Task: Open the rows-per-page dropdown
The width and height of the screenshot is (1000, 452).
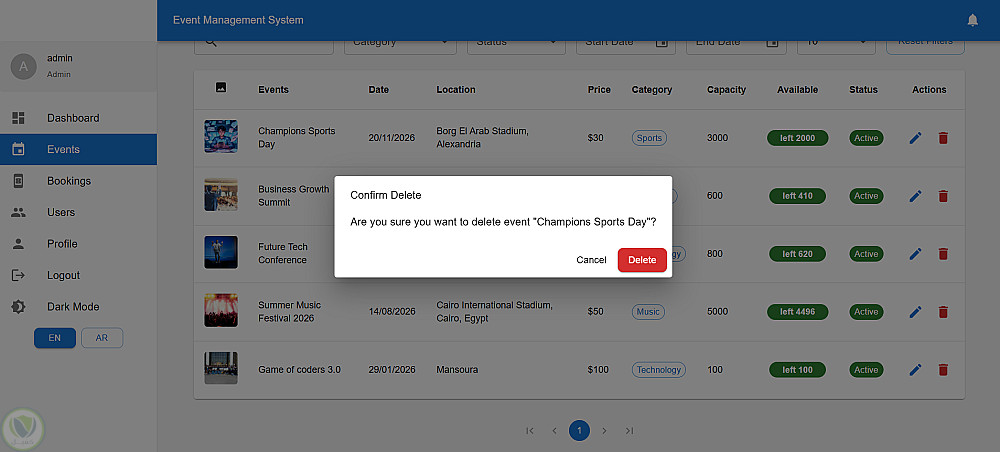Action: 836,42
